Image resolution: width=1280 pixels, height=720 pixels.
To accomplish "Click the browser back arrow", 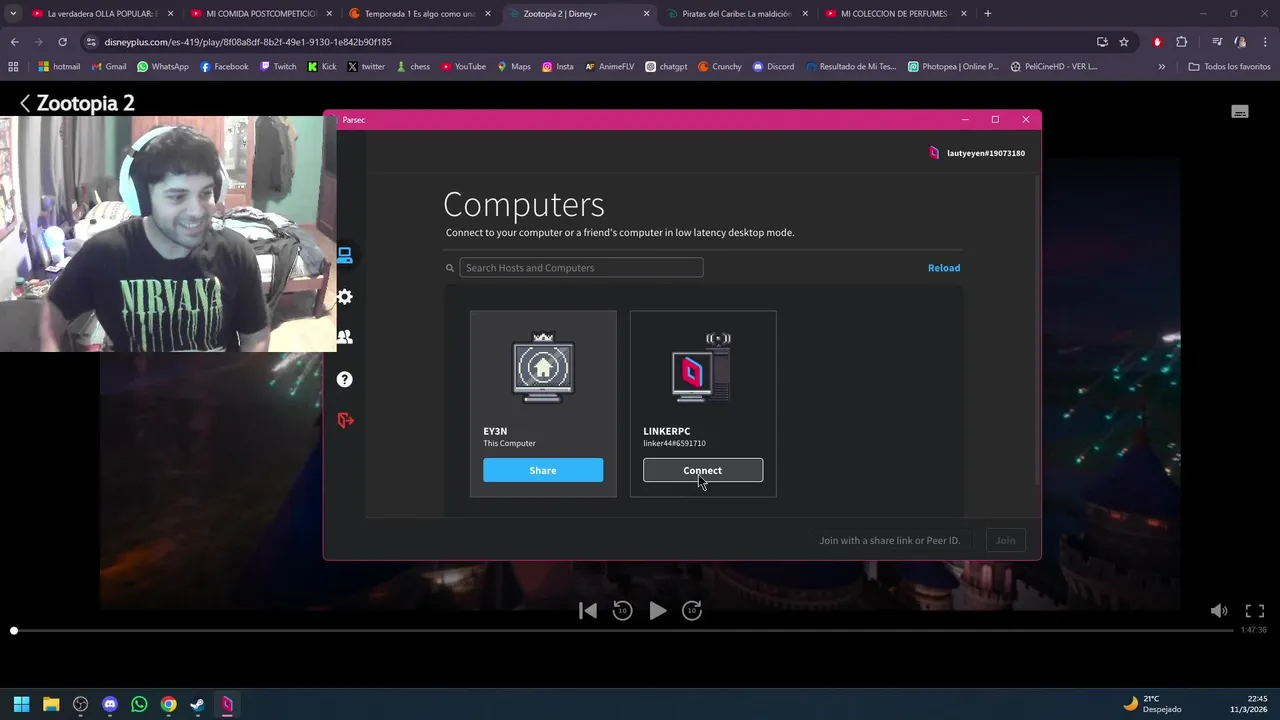I will tap(14, 42).
